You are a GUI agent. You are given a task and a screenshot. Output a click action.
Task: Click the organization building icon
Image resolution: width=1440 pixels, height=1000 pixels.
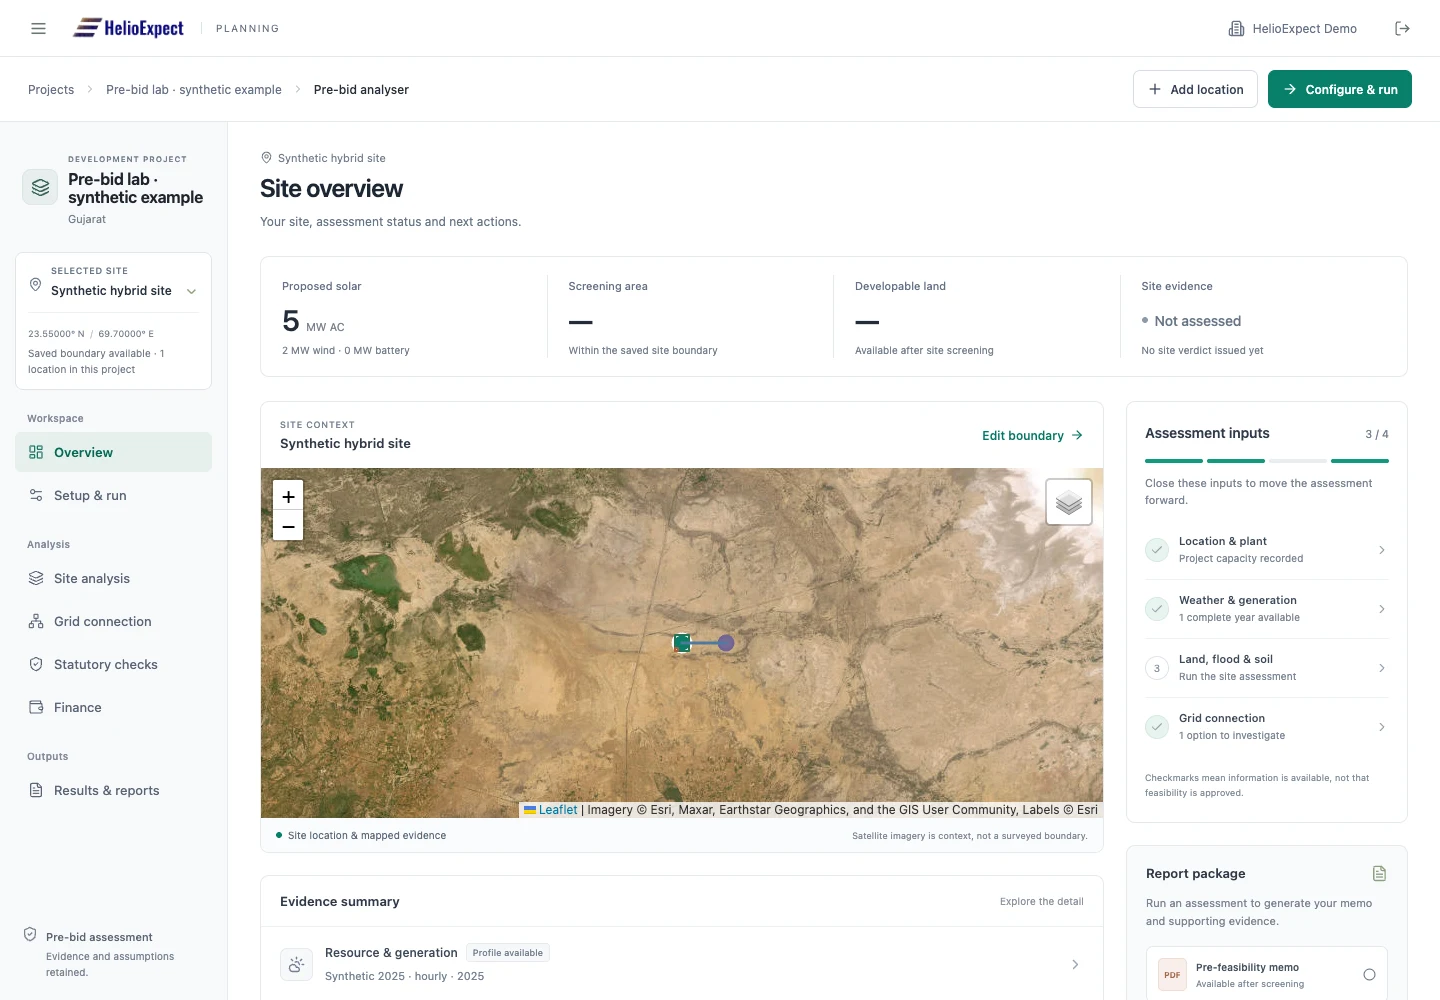tap(1236, 29)
